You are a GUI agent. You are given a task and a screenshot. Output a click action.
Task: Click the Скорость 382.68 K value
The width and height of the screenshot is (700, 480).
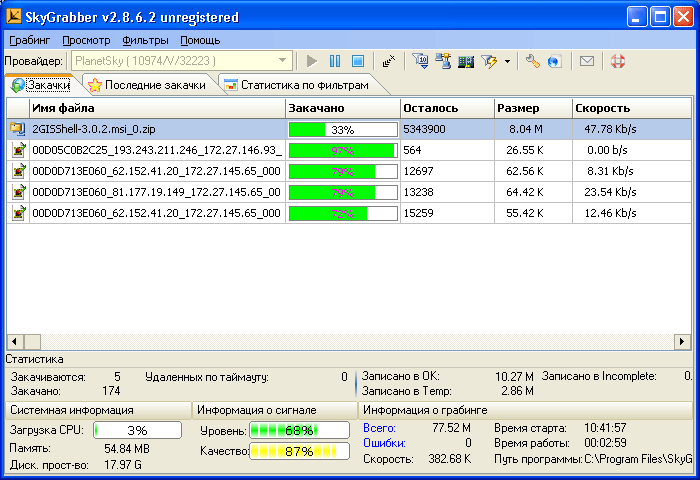[450, 459]
